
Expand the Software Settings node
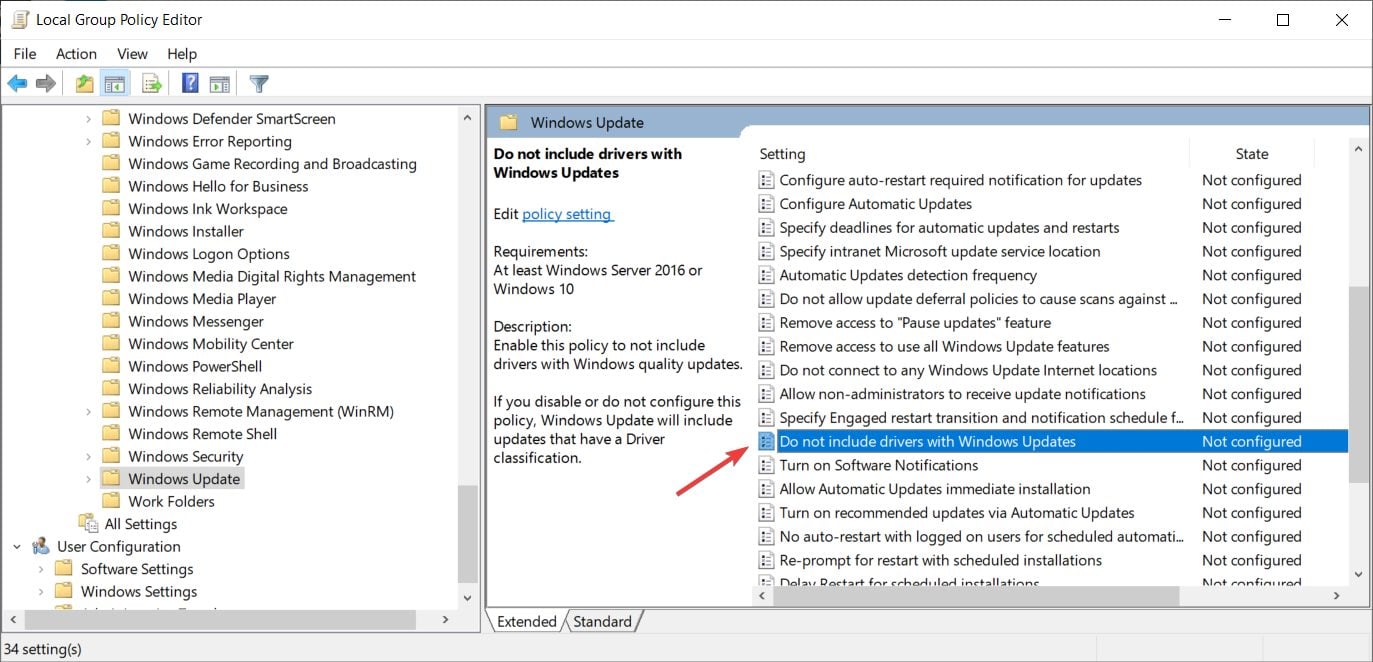[x=41, y=569]
